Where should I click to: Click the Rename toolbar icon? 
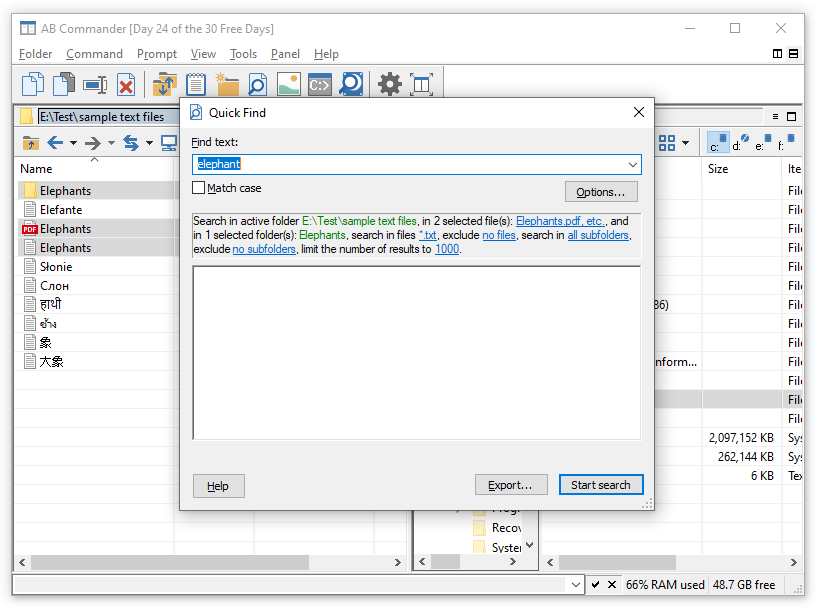coord(95,85)
